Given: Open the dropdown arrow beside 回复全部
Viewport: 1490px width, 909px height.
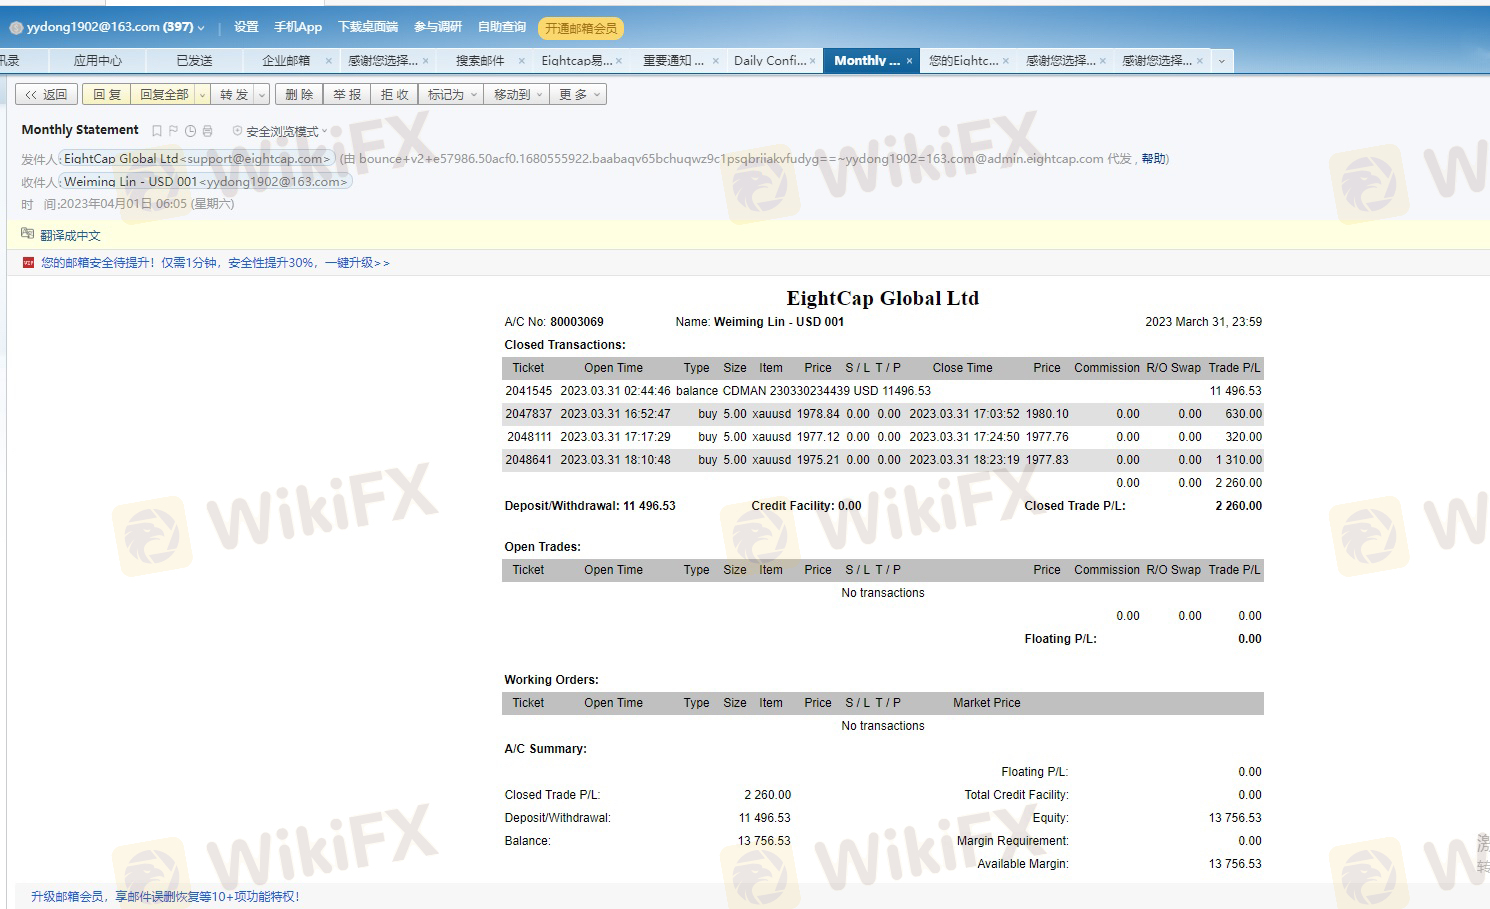Looking at the screenshot, I should 202,95.
